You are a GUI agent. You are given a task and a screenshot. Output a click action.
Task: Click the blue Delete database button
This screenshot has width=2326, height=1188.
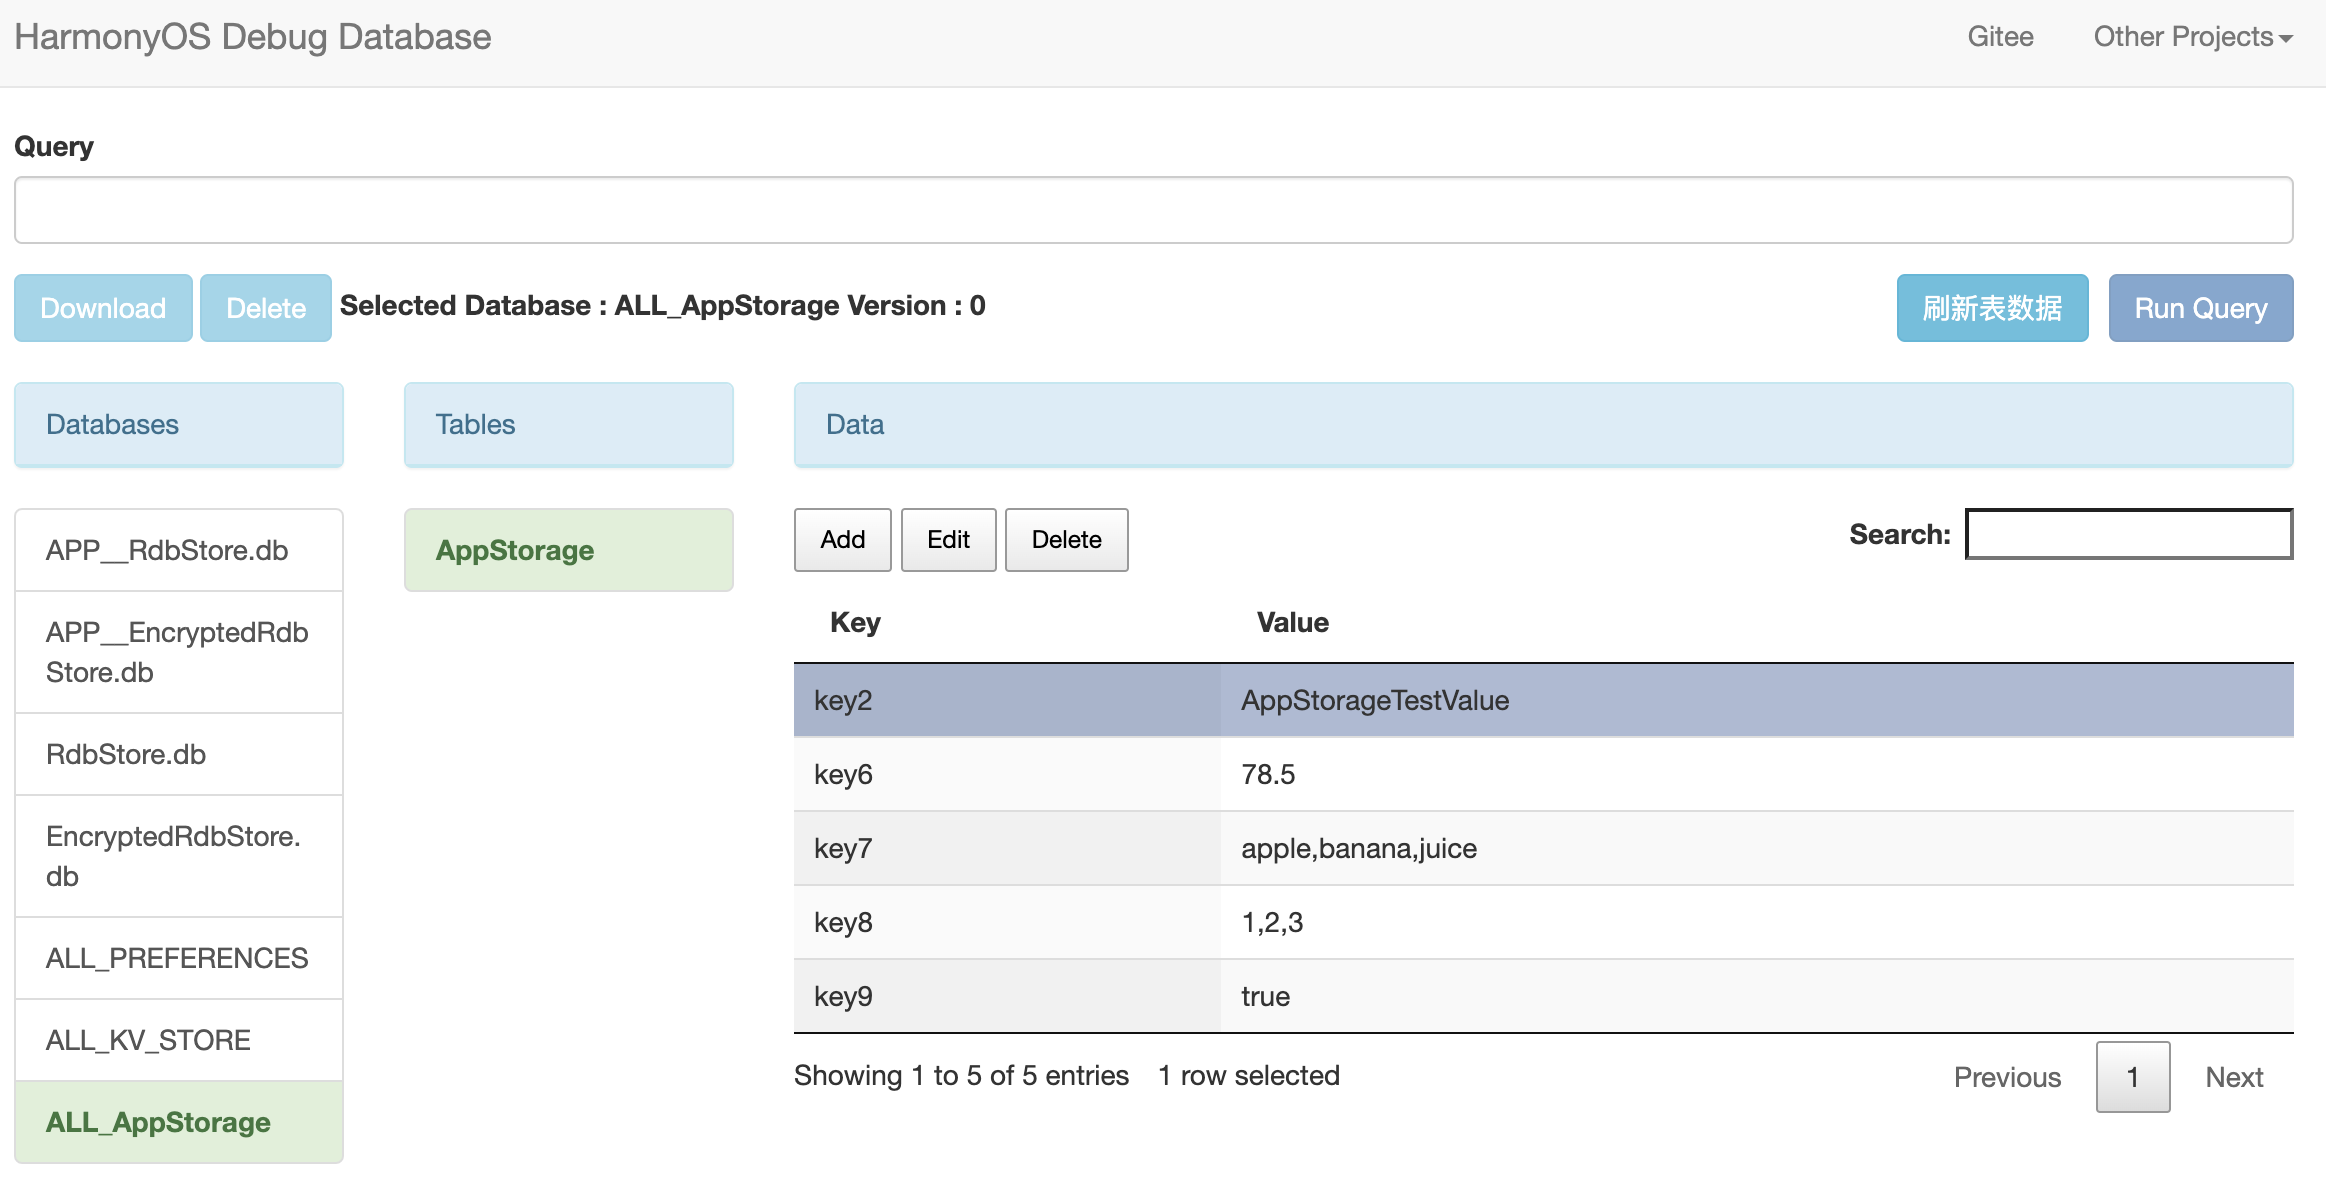(x=265, y=308)
